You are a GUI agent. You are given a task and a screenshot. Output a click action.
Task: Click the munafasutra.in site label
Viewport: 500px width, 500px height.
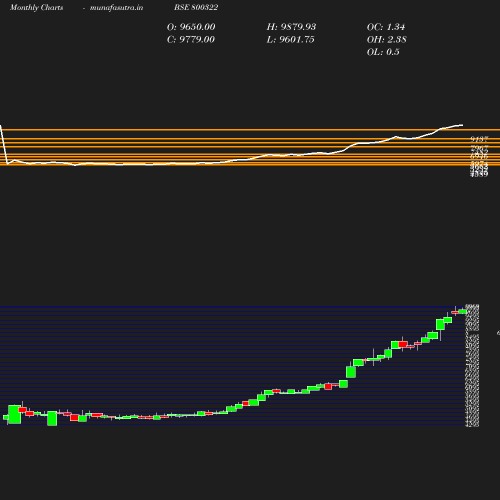click(x=116, y=8)
